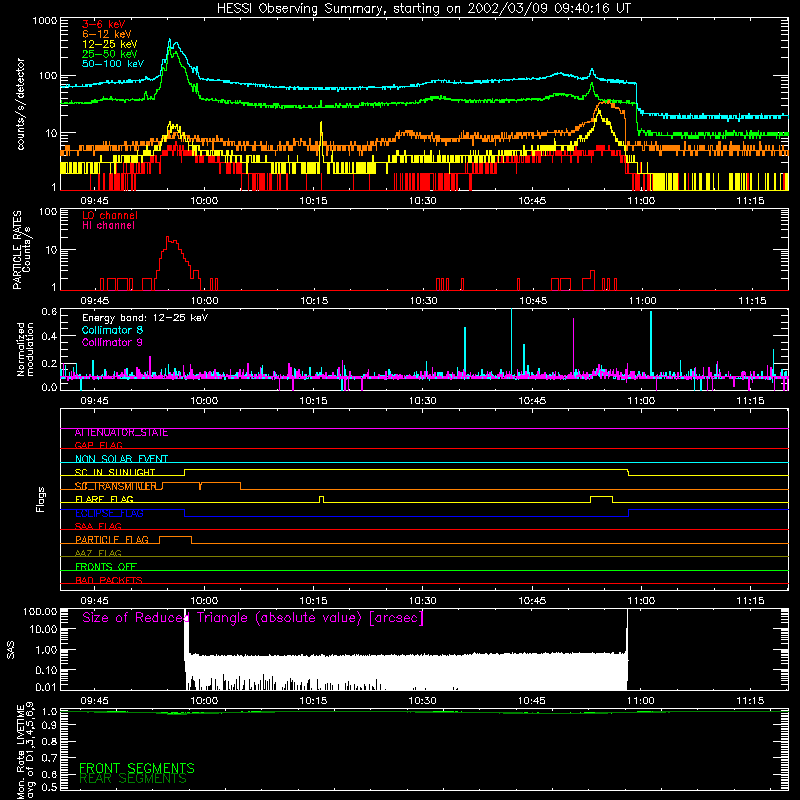Click the SC_TRANSMITTER flag label

coord(116,486)
